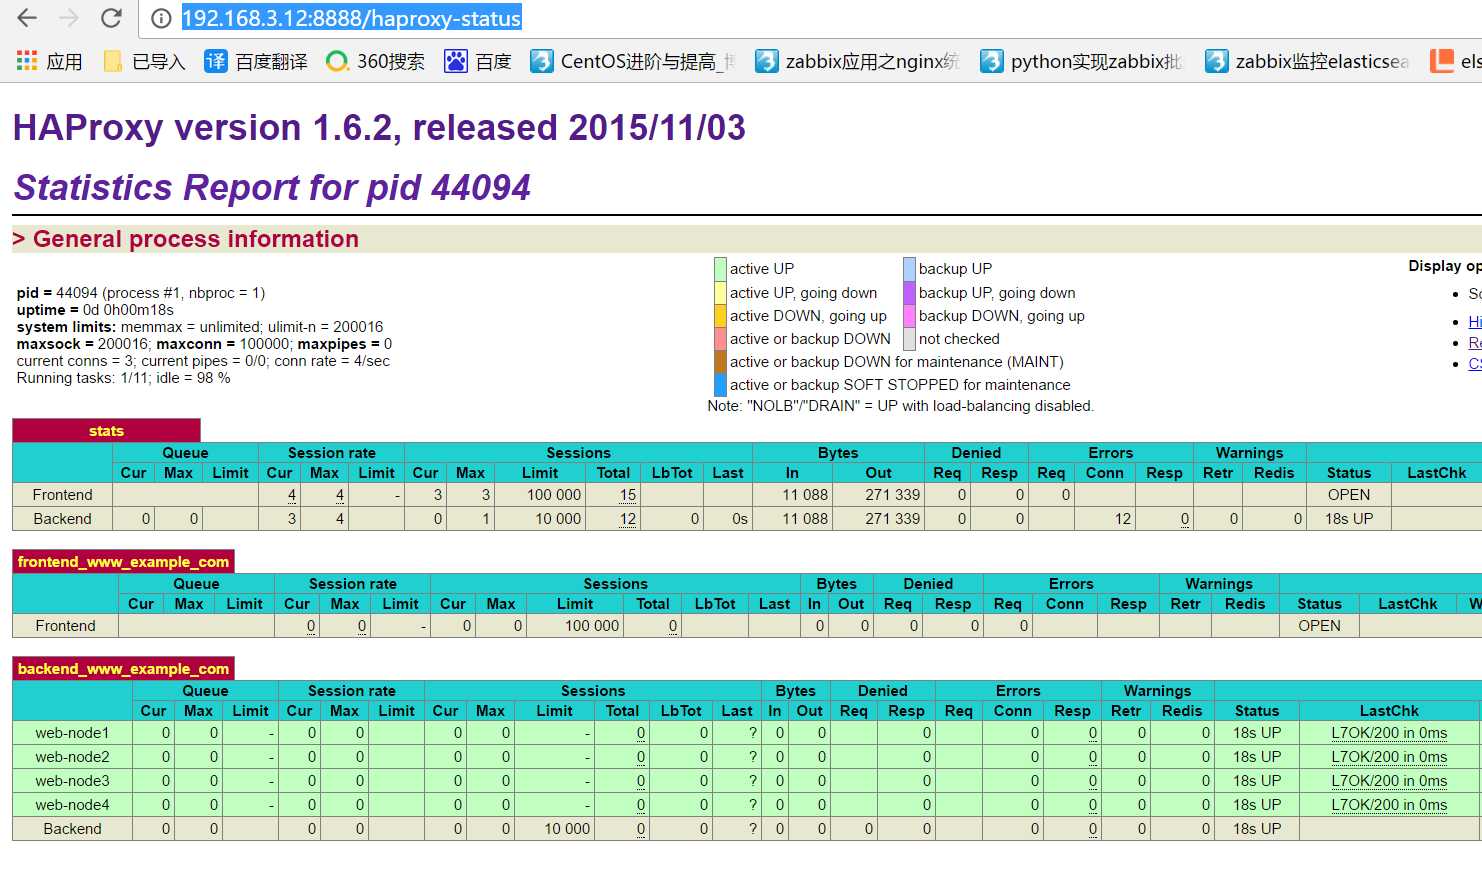Open the 百度翻译 bookmark
Image resolution: width=1482 pixels, height=872 pixels.
[255, 61]
